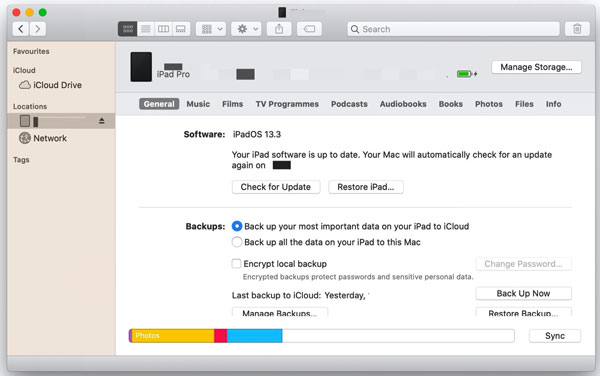This screenshot has height=376, width=600.
Task: Open the Files tab
Action: coord(524,104)
